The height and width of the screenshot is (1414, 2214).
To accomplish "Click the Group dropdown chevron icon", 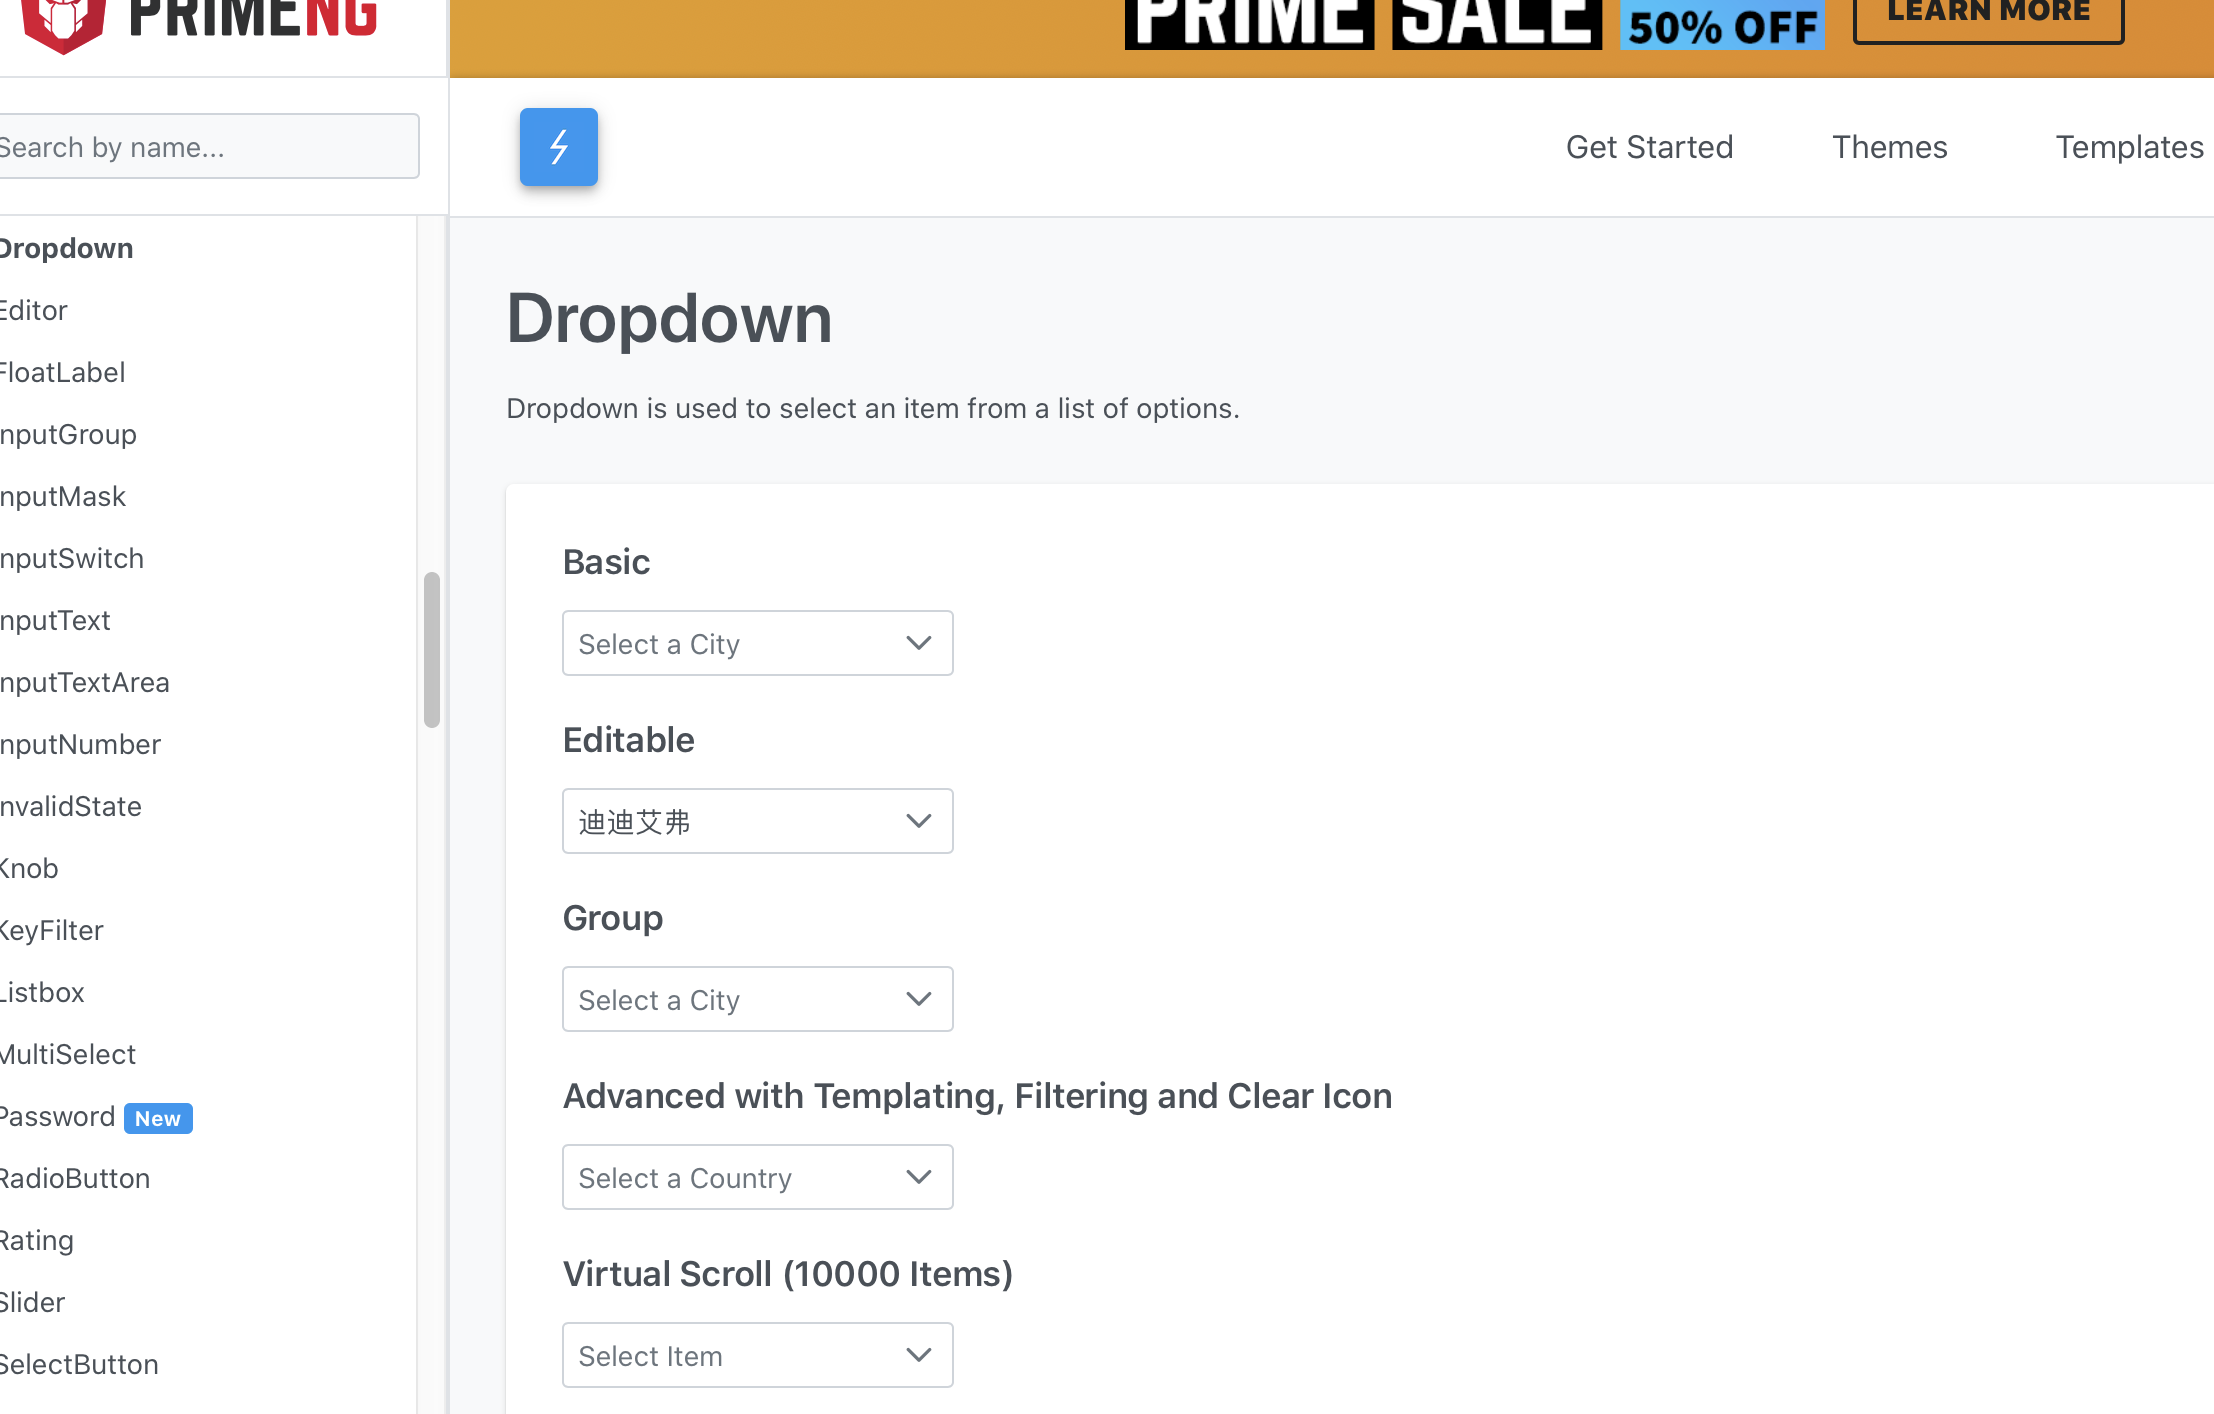I will pos(918,999).
